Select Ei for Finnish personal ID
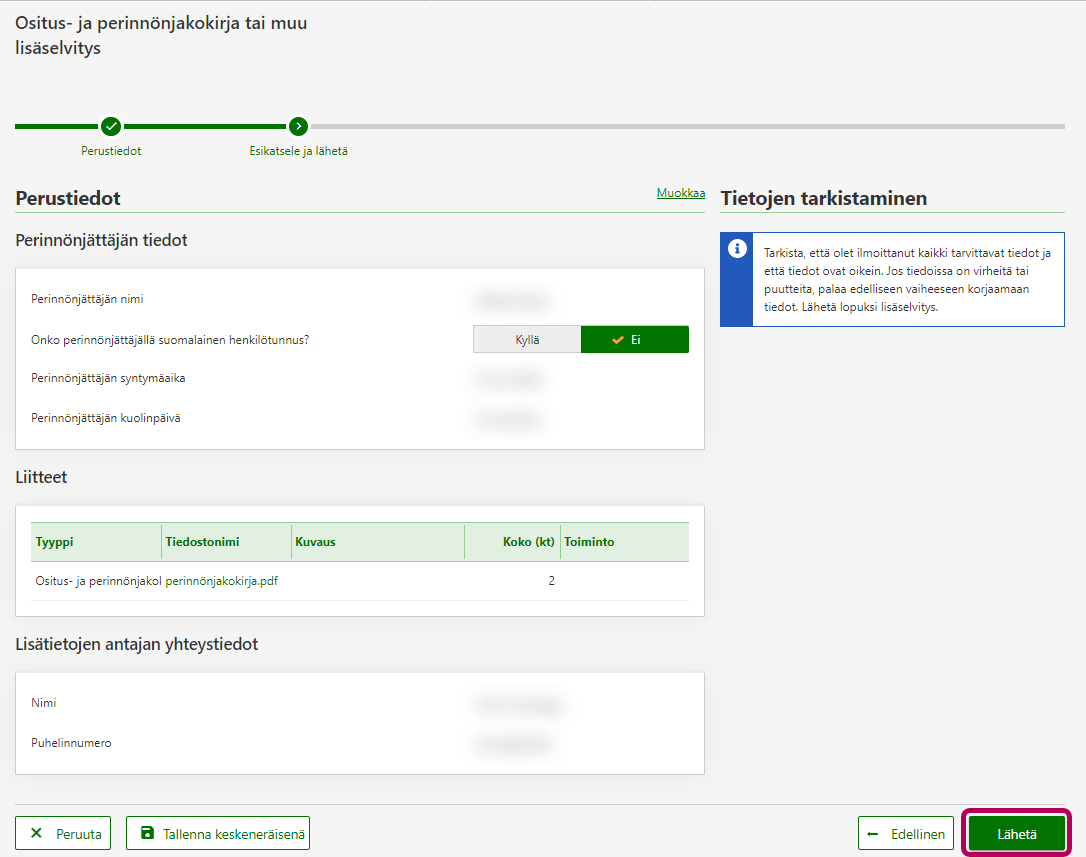The width and height of the screenshot is (1086, 857). 635,340
